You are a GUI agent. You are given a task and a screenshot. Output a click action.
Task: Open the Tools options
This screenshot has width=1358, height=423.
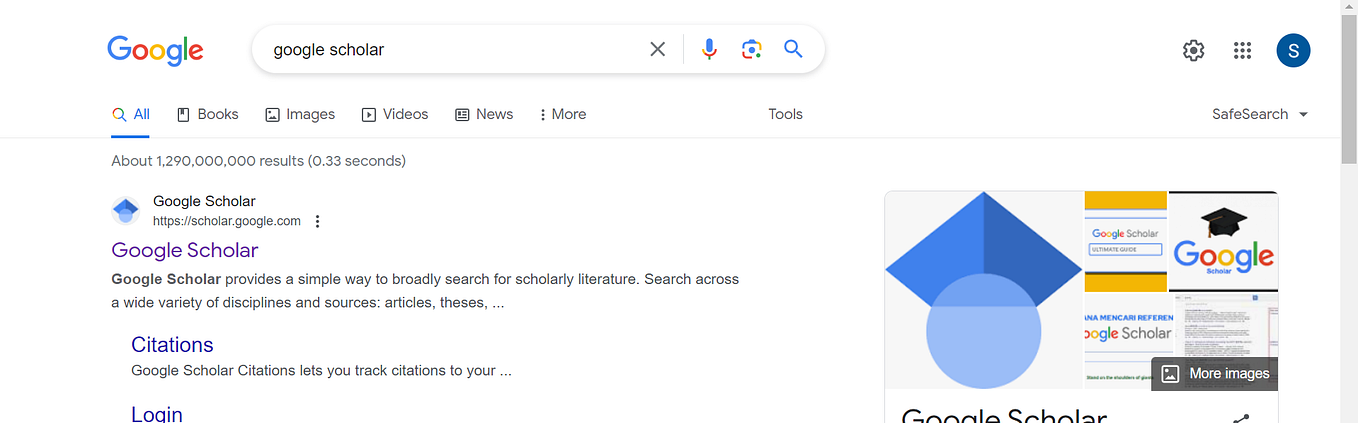[x=785, y=114]
